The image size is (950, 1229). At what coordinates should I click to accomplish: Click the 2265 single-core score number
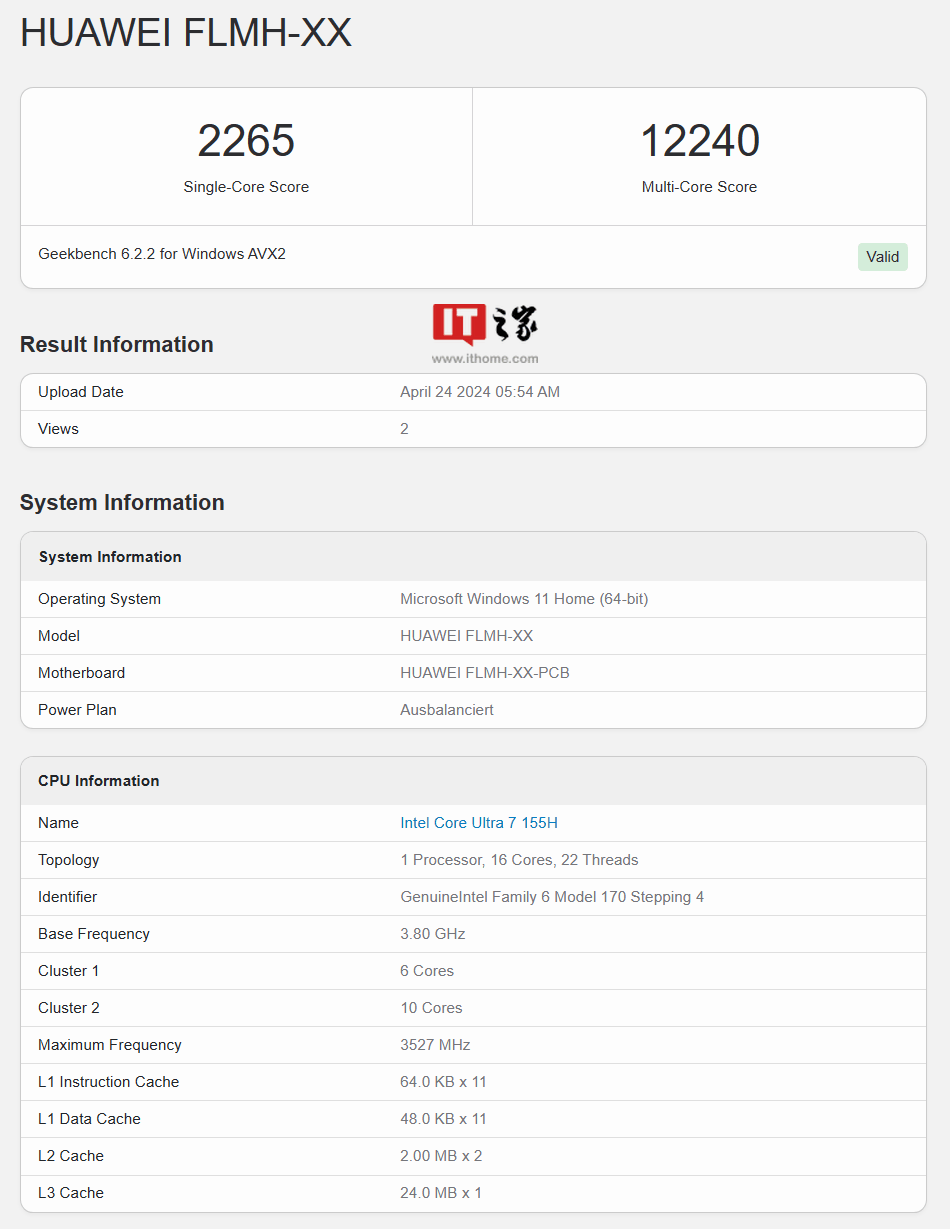[x=246, y=141]
